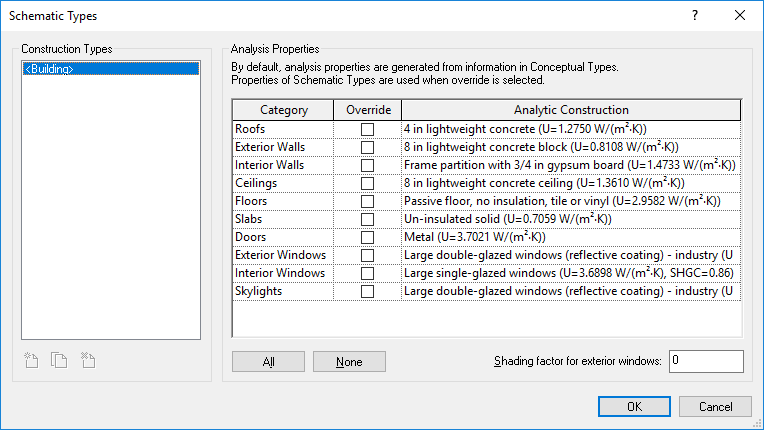
Task: Confirm with the OK button
Action: coord(634,407)
